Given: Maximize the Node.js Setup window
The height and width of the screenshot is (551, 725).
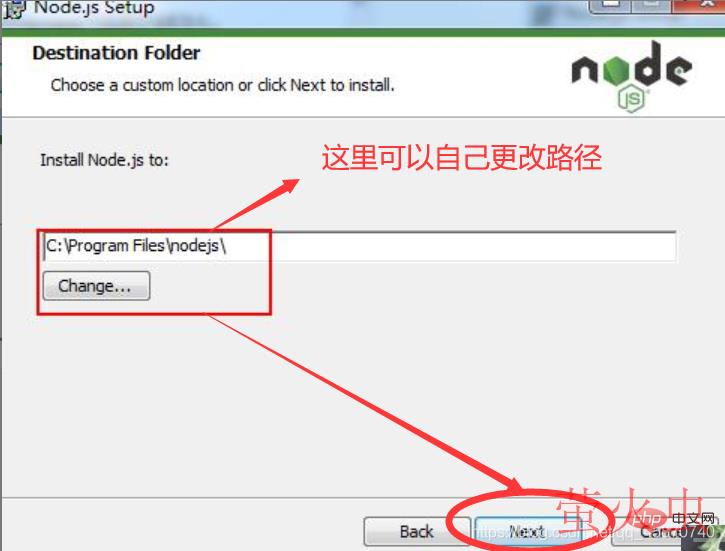Looking at the screenshot, I should [x=651, y=6].
